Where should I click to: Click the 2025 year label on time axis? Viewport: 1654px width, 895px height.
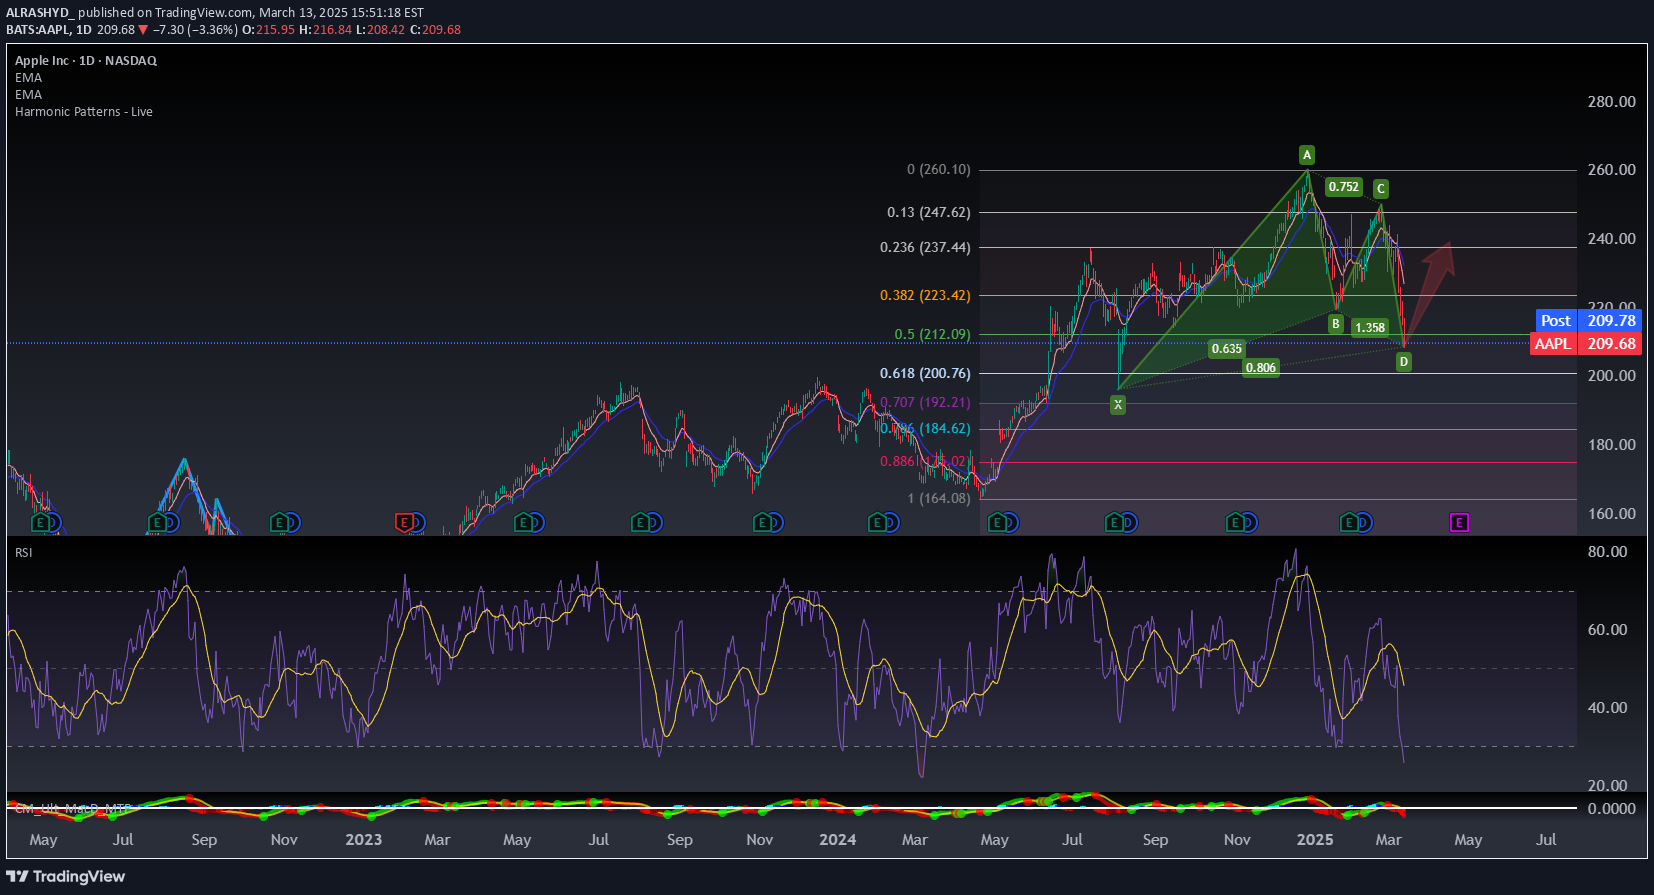[x=1315, y=840]
